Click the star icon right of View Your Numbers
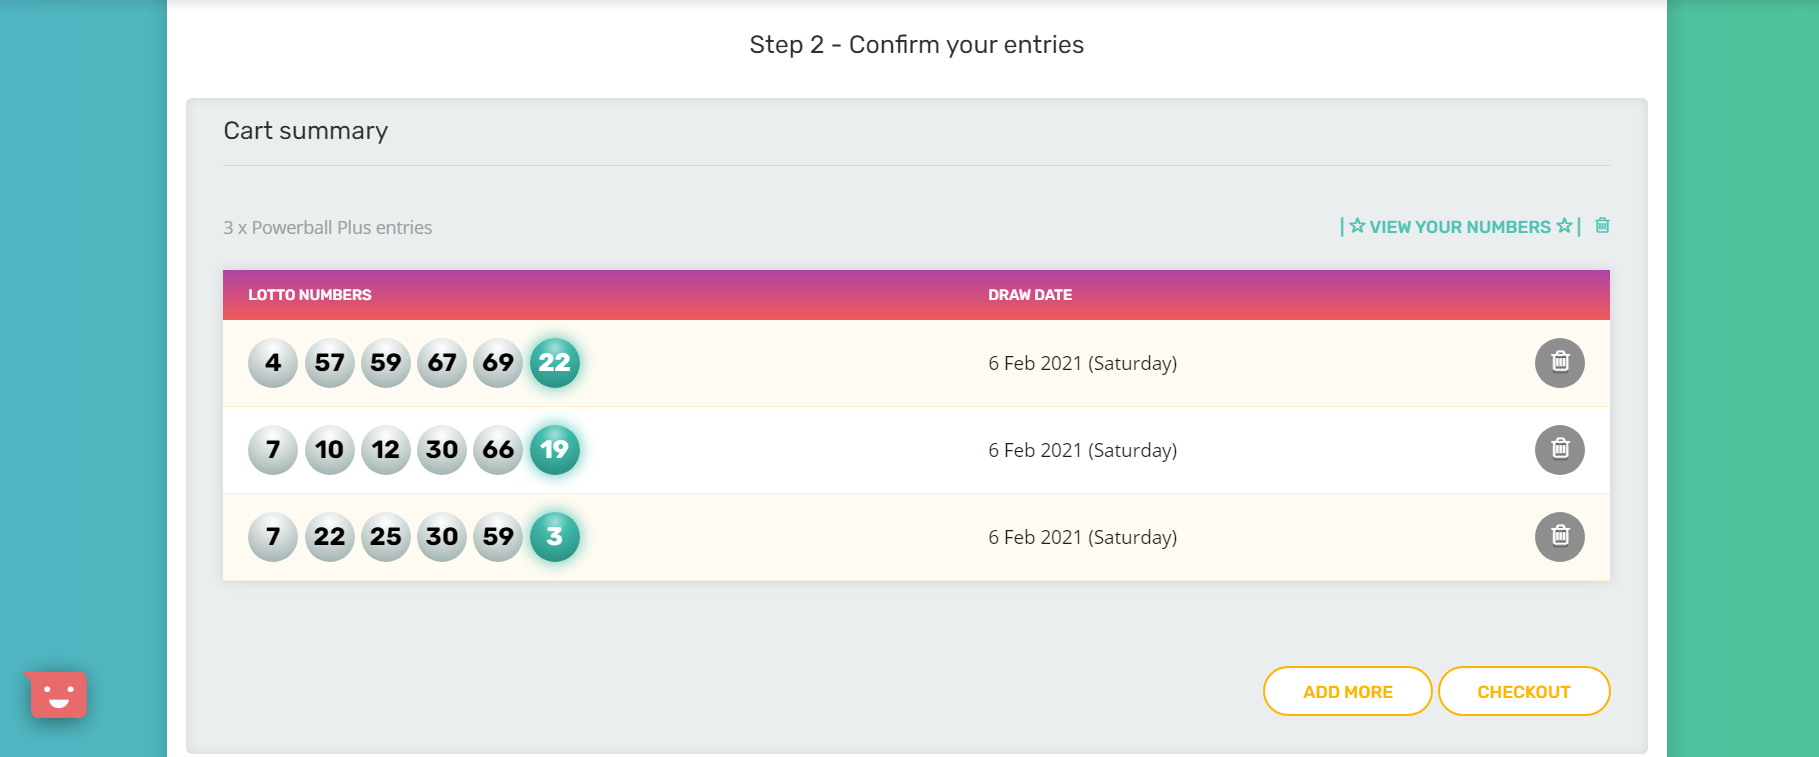 point(1564,226)
